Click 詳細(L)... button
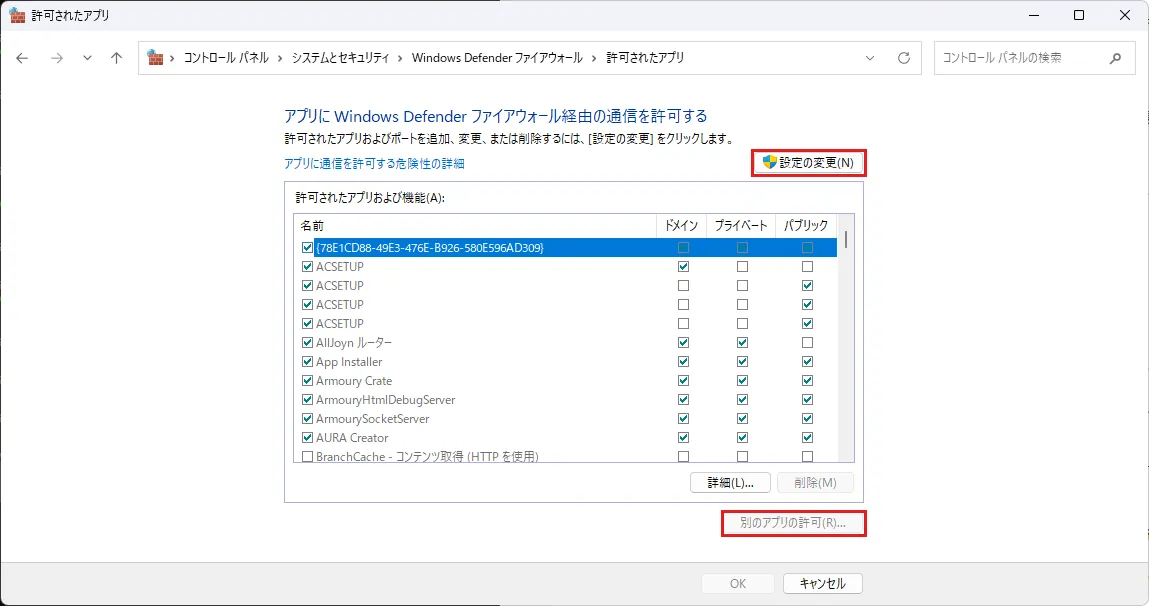1149x606 pixels. (x=731, y=483)
